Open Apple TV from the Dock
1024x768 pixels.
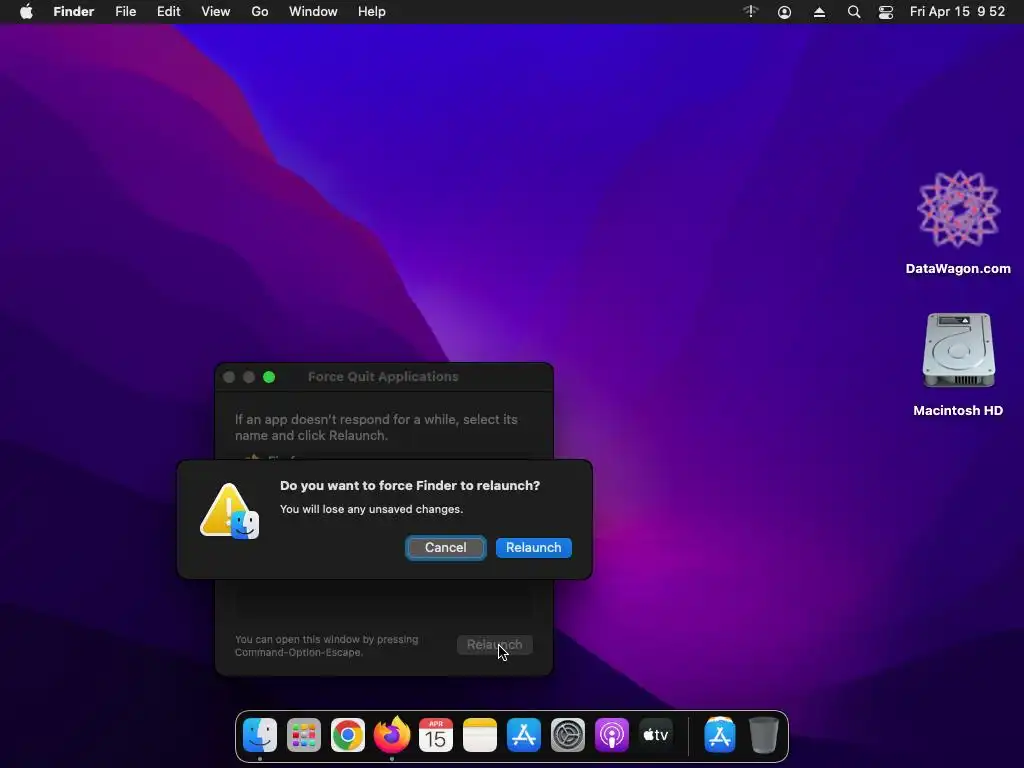[x=656, y=735]
